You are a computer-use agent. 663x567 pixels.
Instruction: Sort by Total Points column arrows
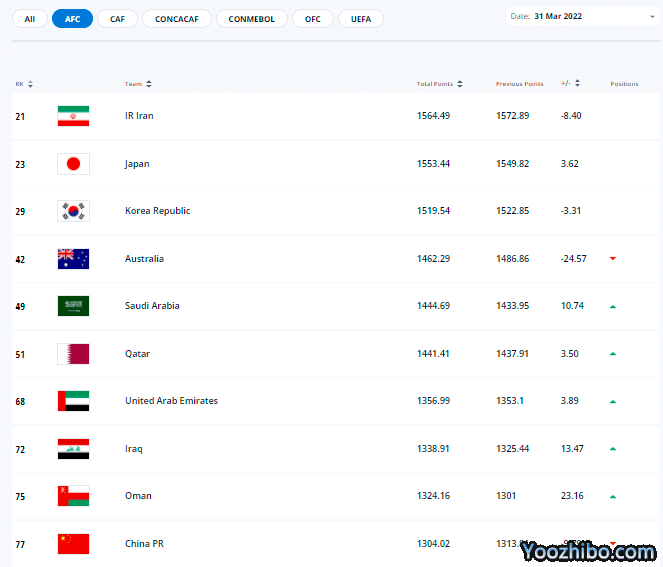(x=460, y=84)
